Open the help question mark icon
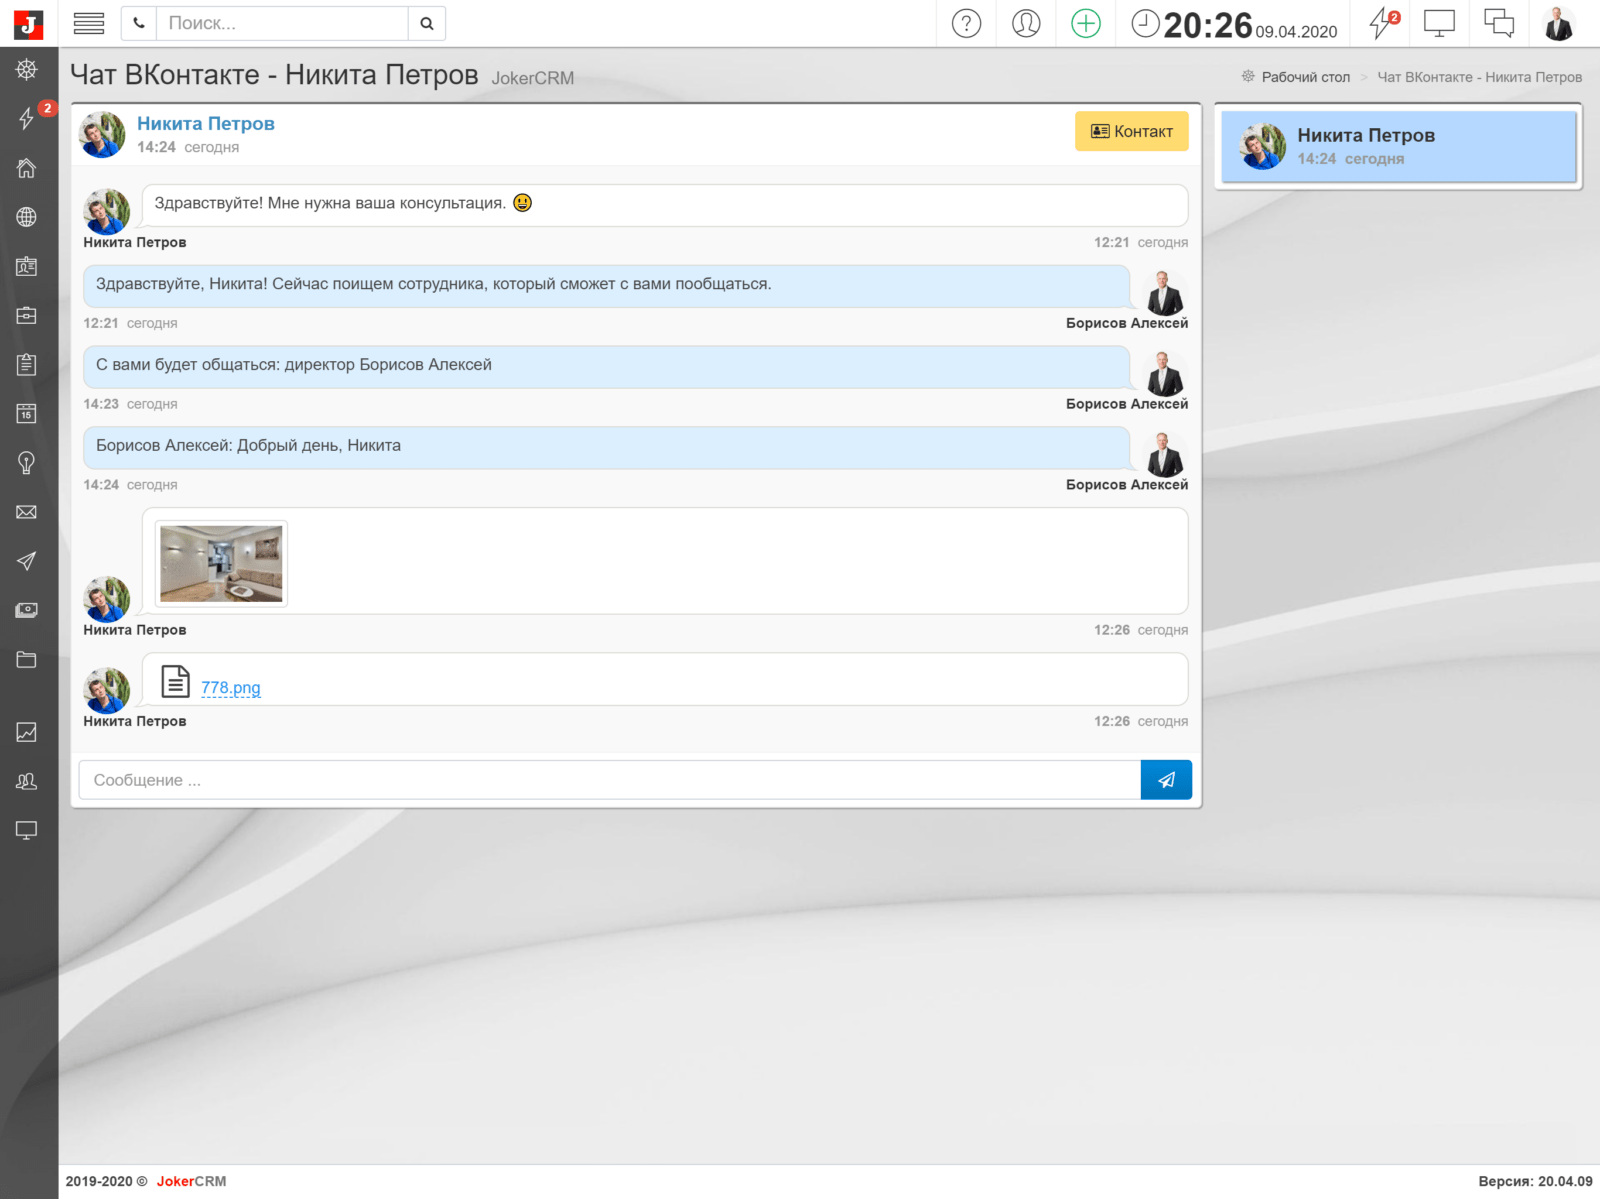 tap(966, 23)
